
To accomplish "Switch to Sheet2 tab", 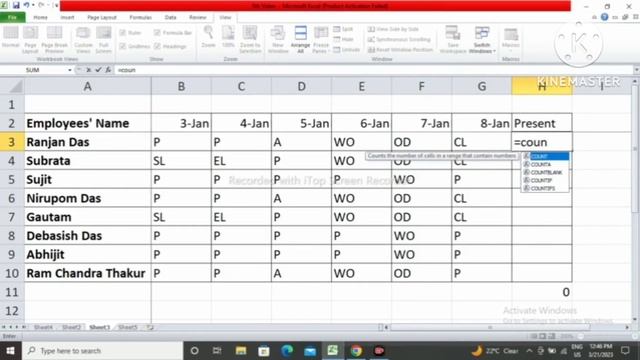I will coord(71,327).
